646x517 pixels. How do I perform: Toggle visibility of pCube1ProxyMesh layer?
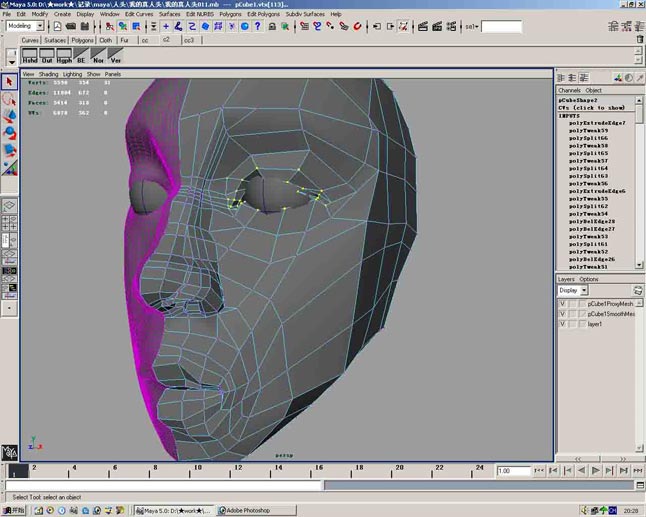click(x=562, y=304)
